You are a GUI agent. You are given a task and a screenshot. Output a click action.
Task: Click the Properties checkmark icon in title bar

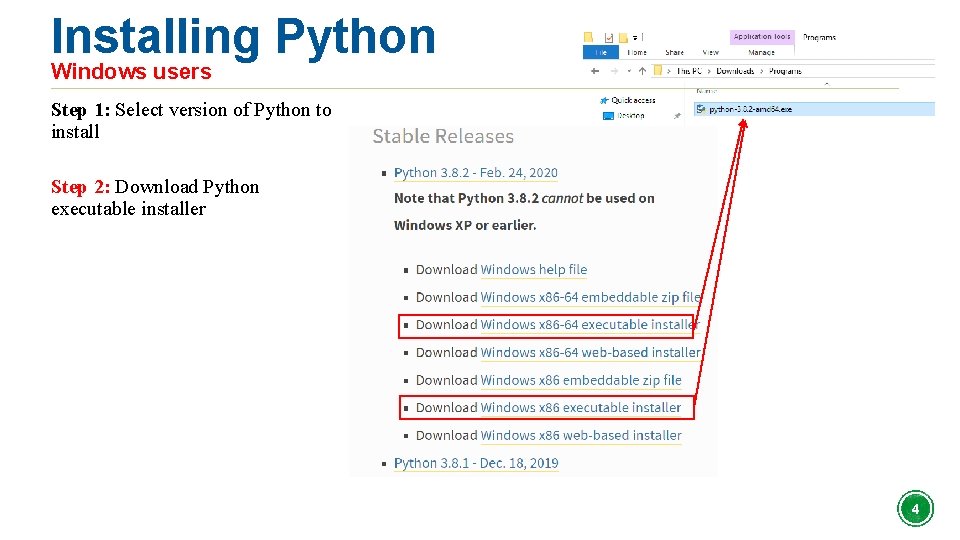pos(608,38)
